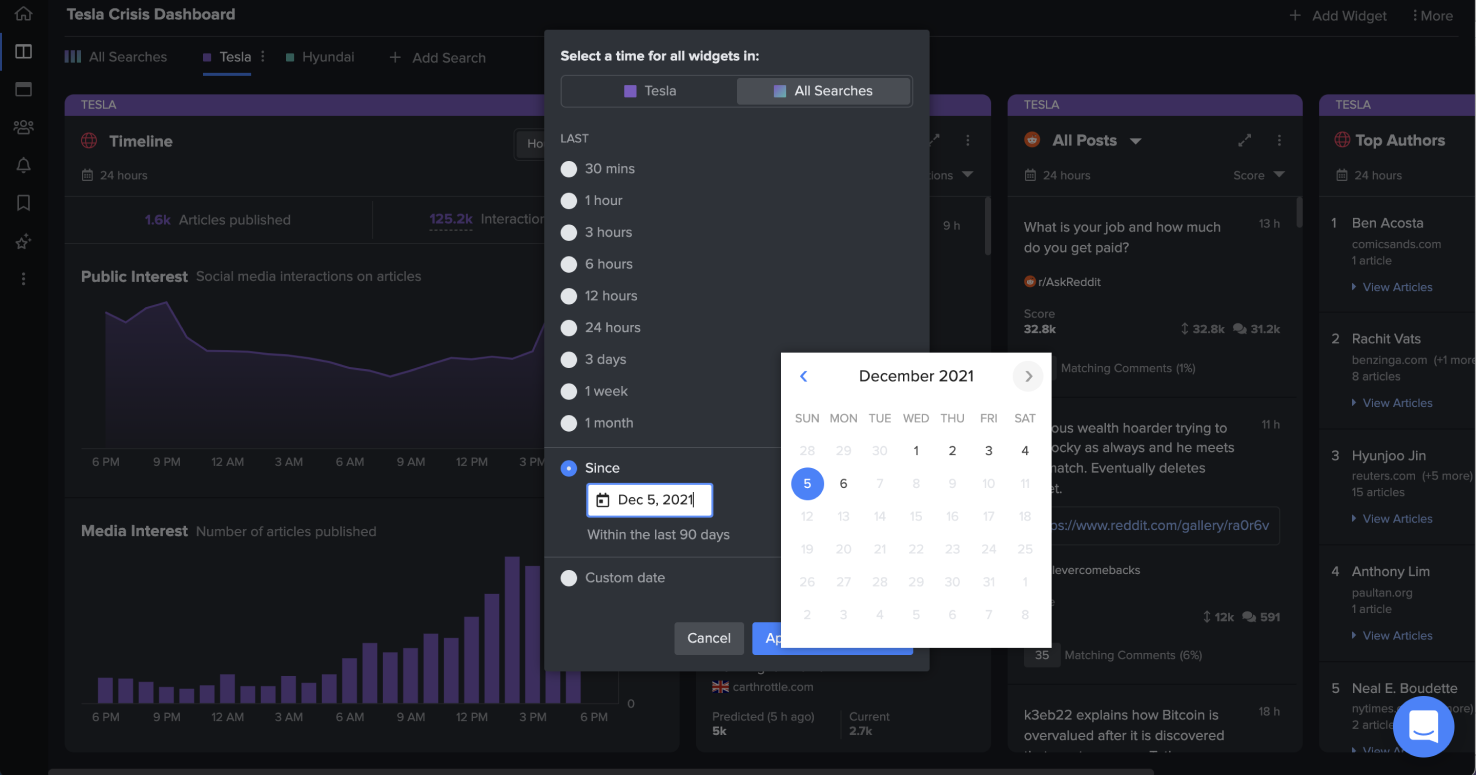Select the 3 hours radio option

click(569, 233)
